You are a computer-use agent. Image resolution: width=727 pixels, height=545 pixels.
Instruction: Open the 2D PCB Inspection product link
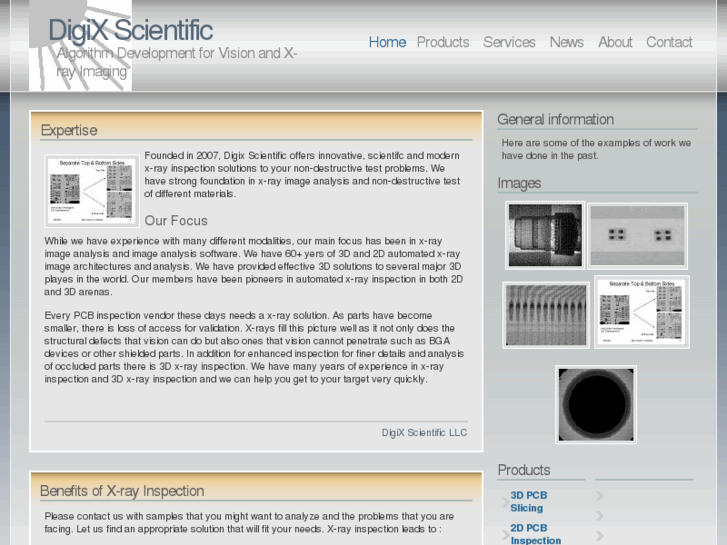536,534
